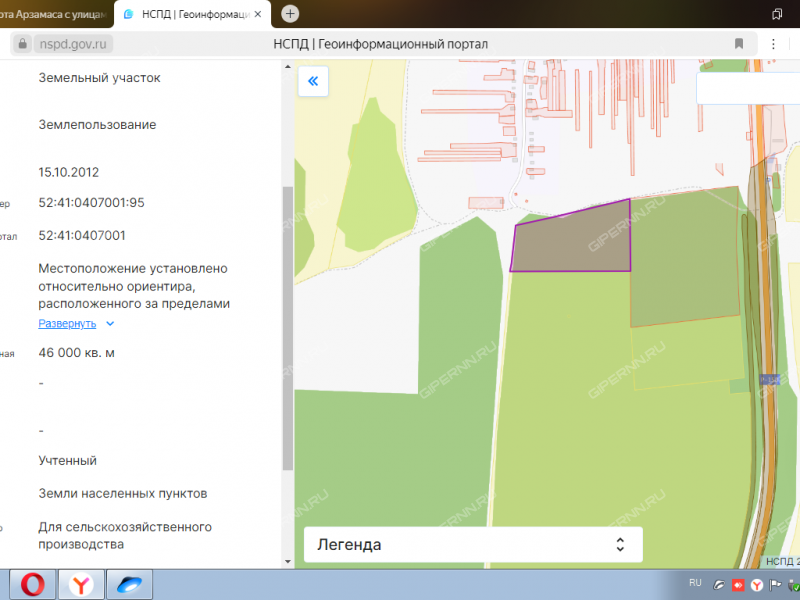Click the nspd.gov.ru address field
The height and width of the screenshot is (600, 800).
coord(75,44)
